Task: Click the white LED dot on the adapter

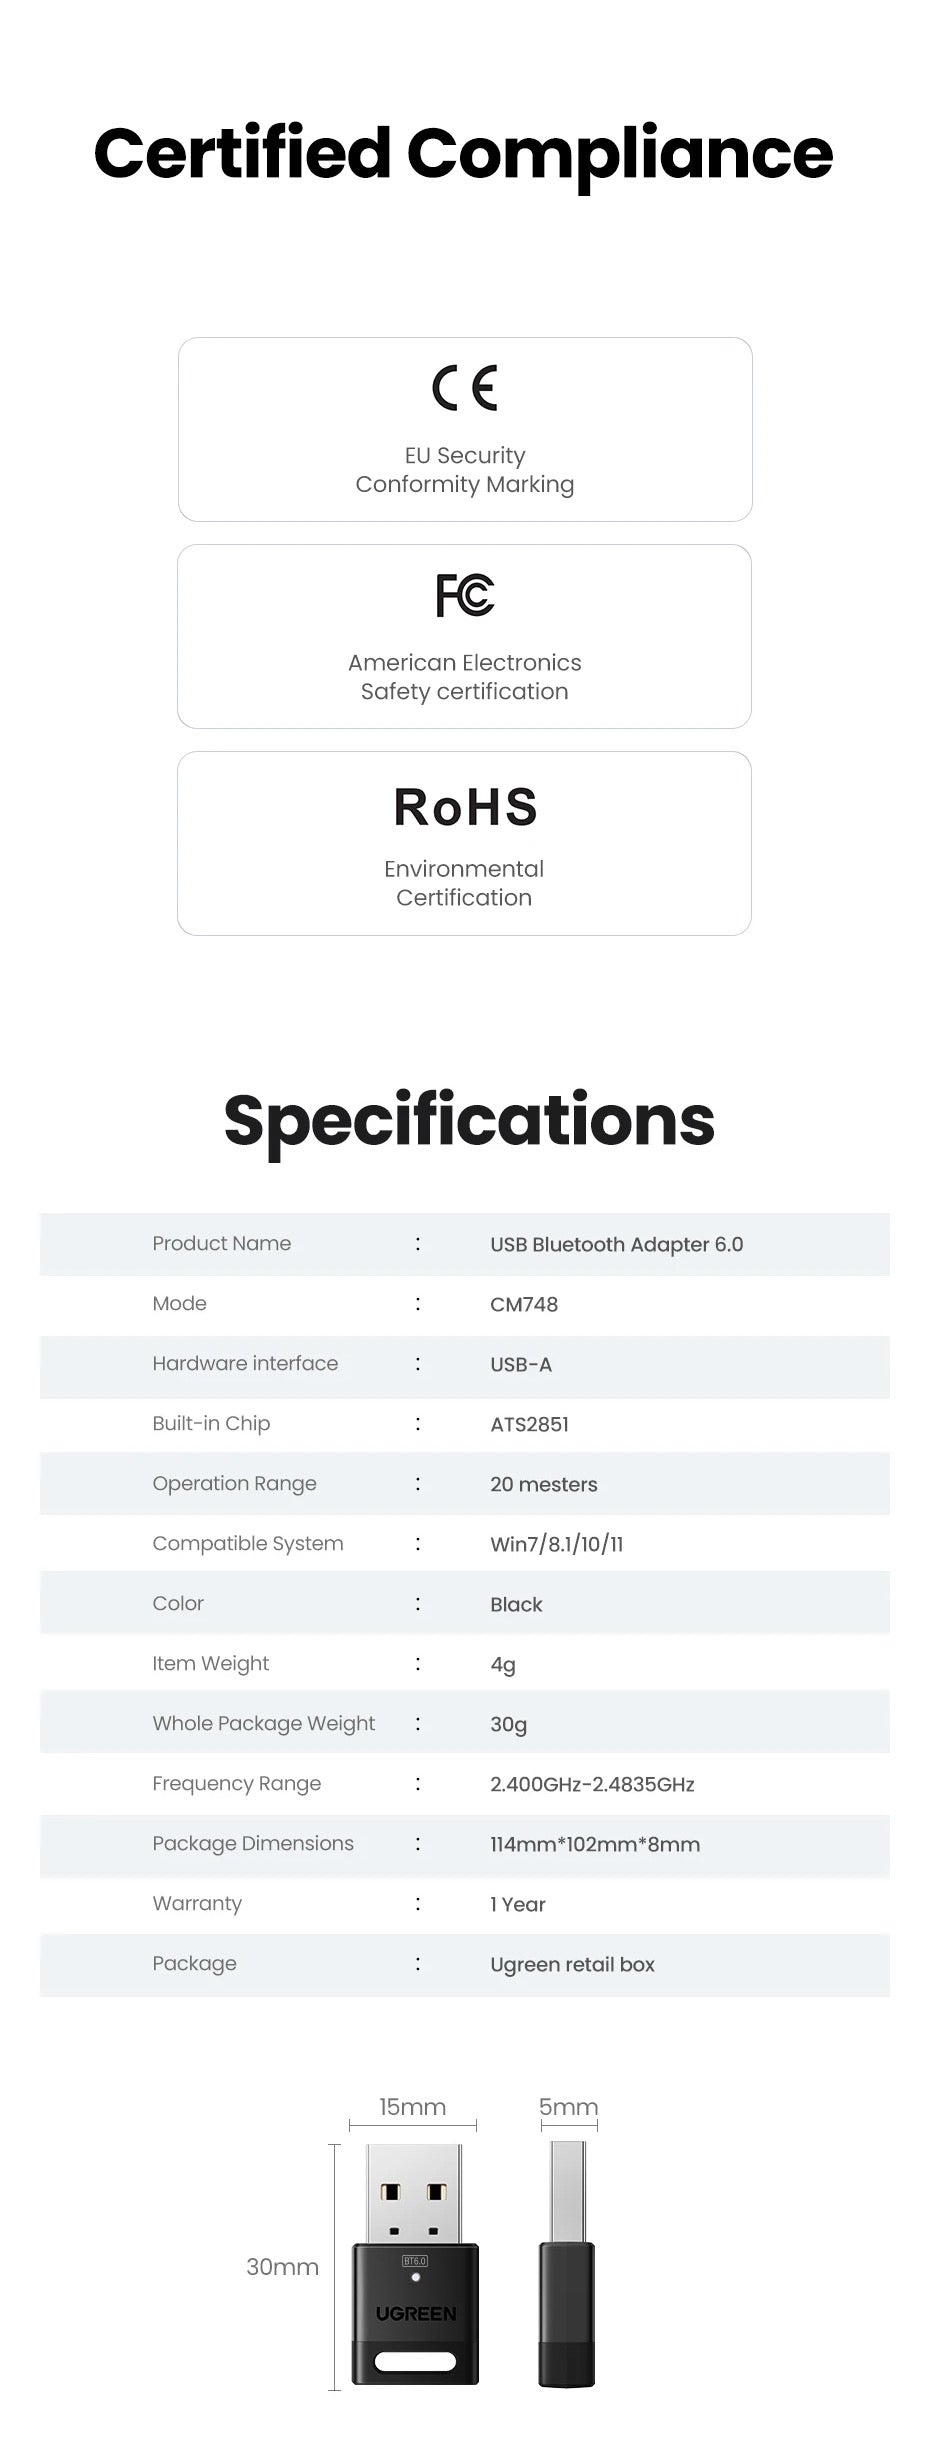Action: pos(415,2279)
